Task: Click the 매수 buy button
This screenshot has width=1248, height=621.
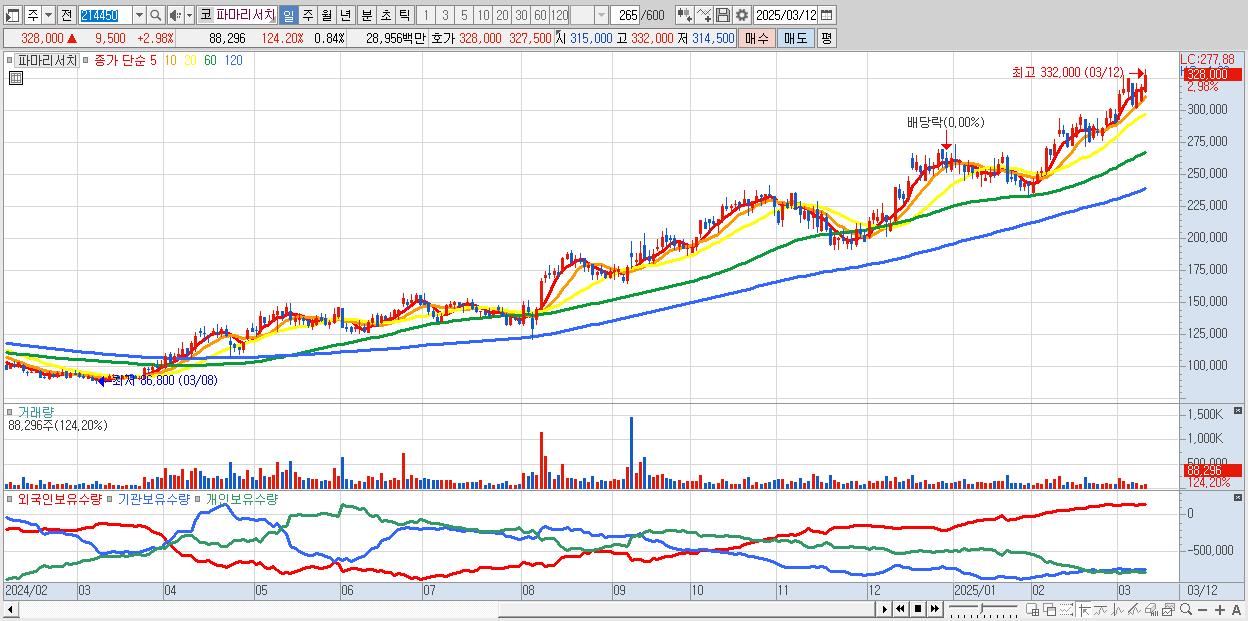Action: (x=757, y=38)
